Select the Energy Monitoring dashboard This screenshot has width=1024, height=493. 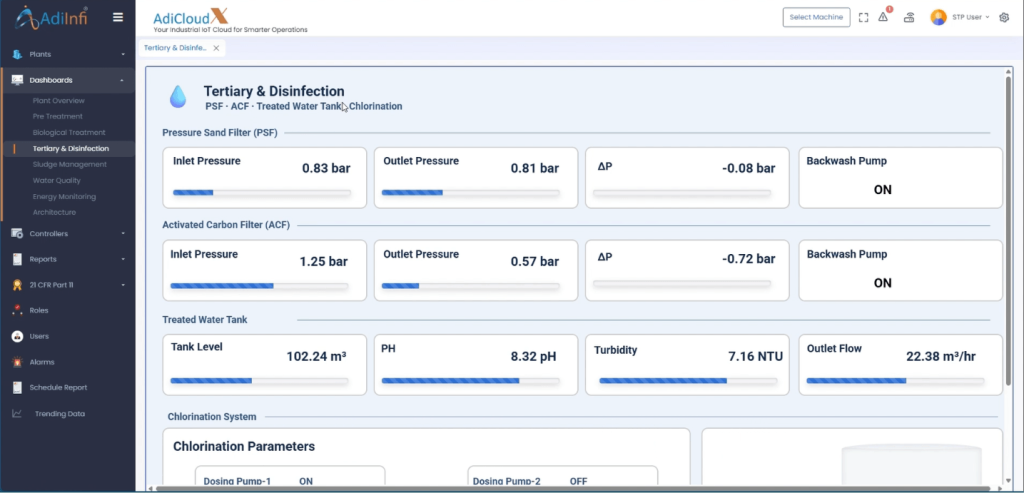[64, 197]
